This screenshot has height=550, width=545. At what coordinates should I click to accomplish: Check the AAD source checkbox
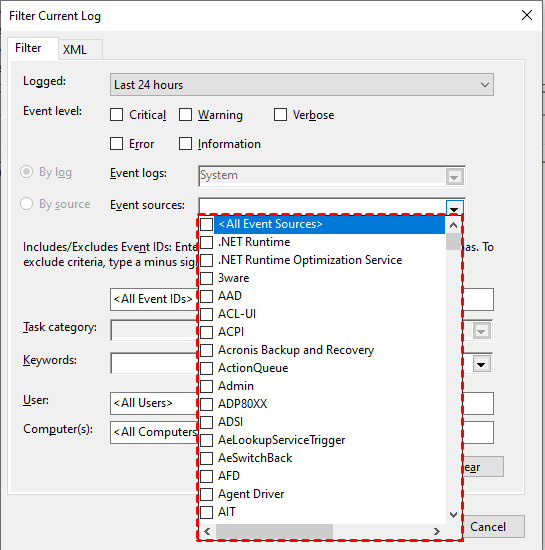pyautogui.click(x=207, y=296)
